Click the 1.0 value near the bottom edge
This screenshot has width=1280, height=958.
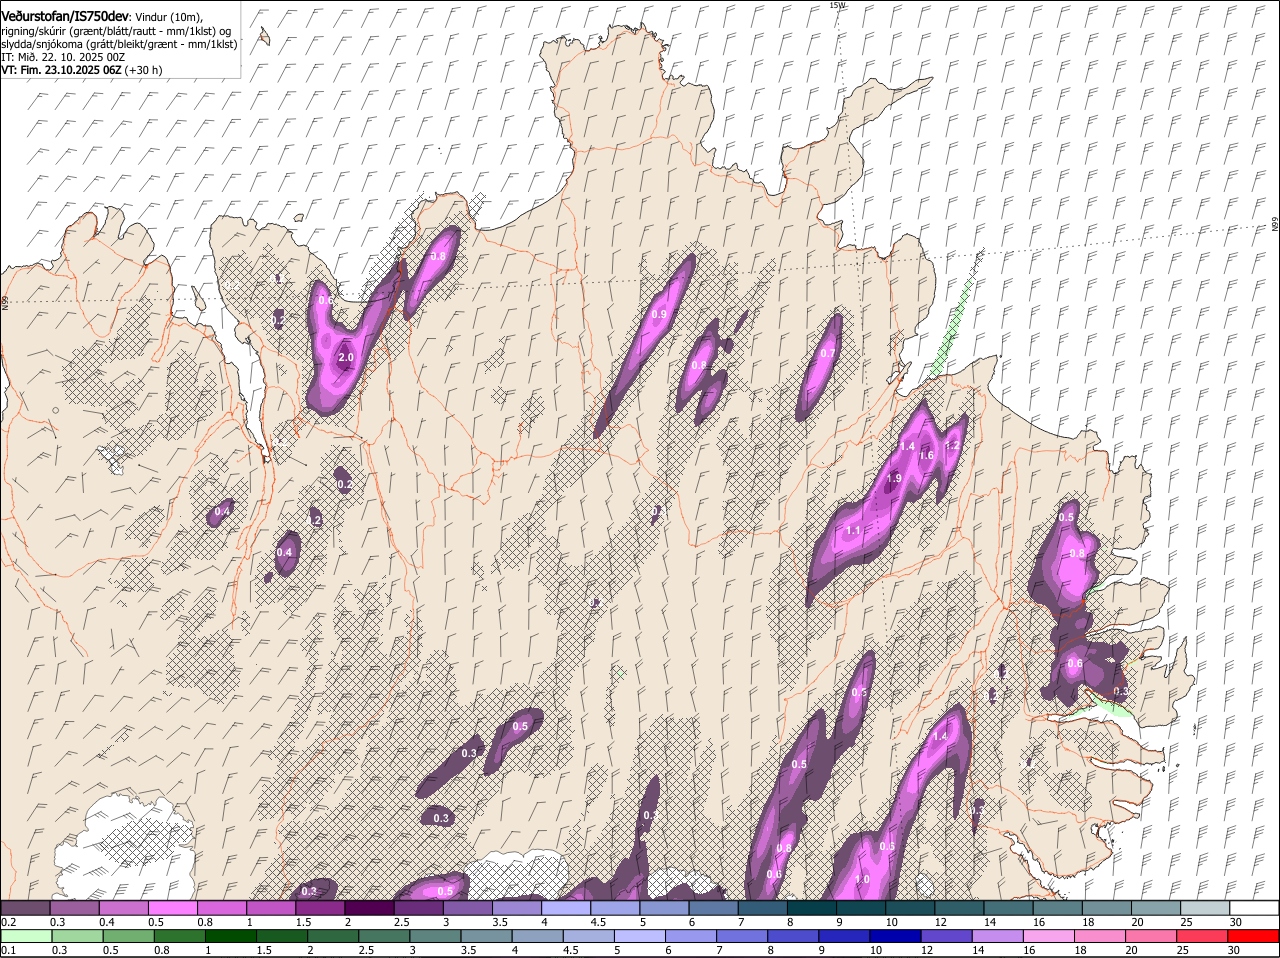pyautogui.click(x=862, y=879)
